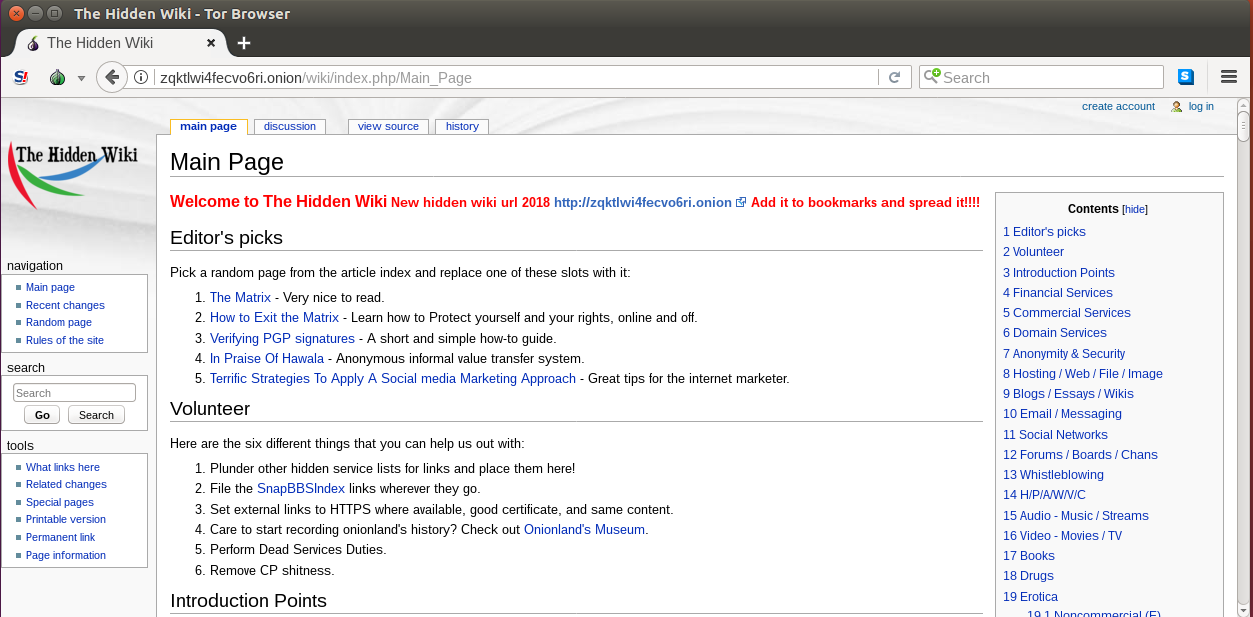Switch to the discussion tab
This screenshot has width=1253, height=617.
pyautogui.click(x=289, y=126)
